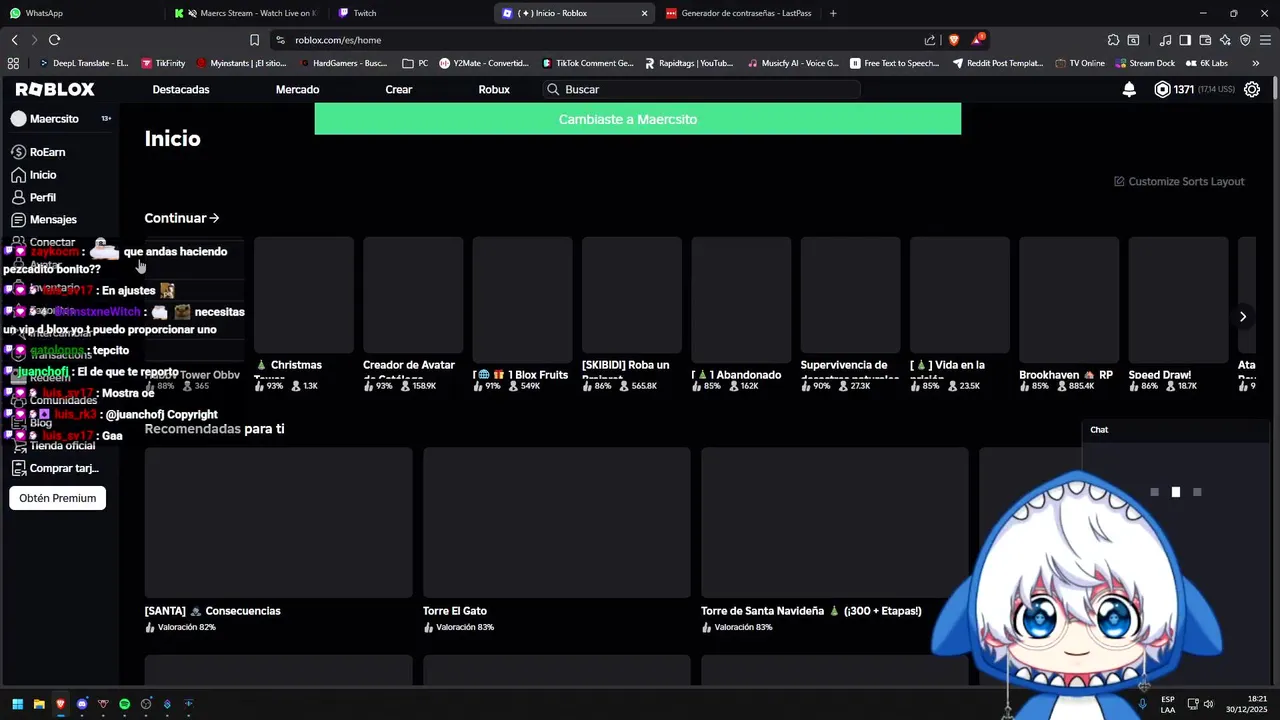Open Creador de Avatar thumbnail
The width and height of the screenshot is (1280, 720).
pos(413,295)
